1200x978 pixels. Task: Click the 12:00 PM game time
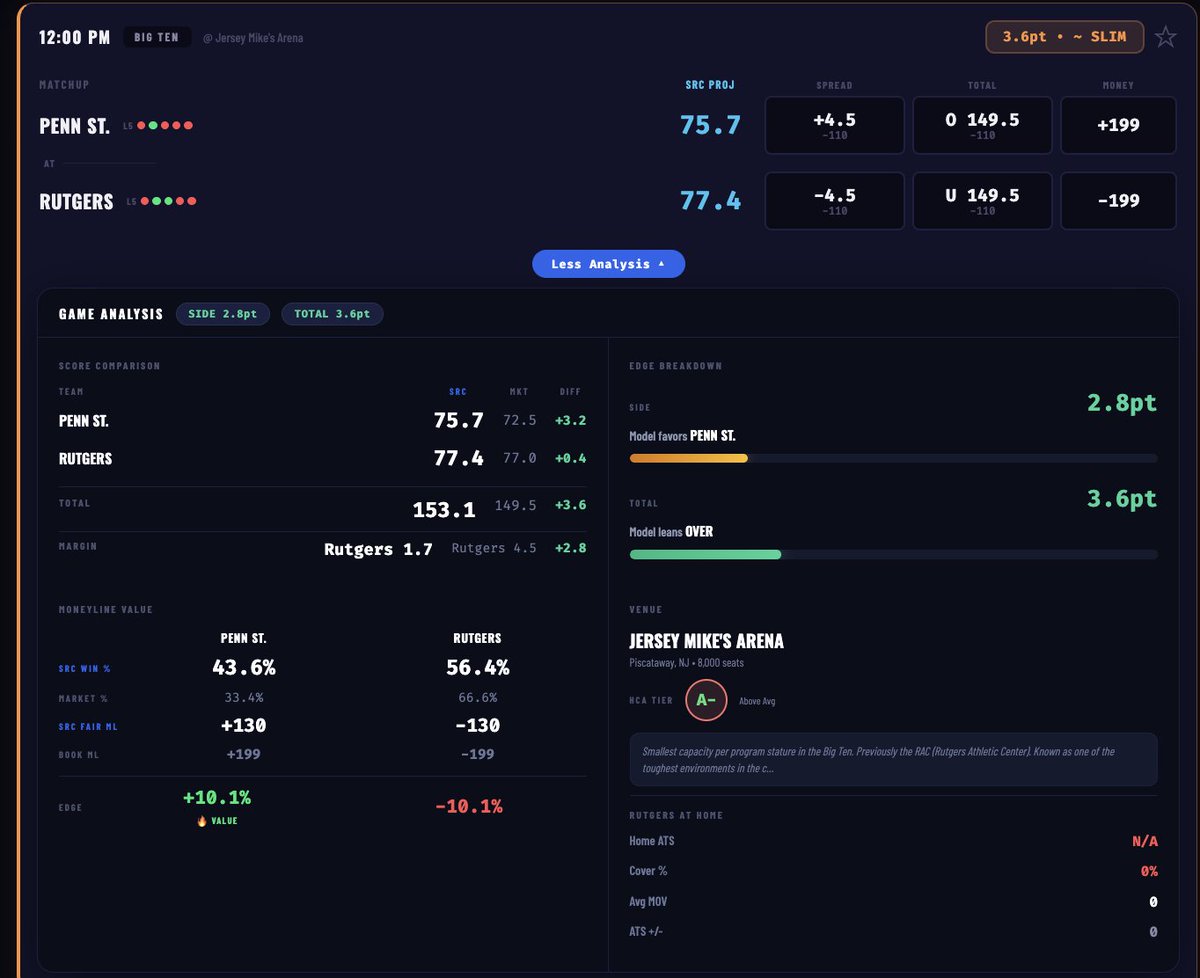(74, 38)
